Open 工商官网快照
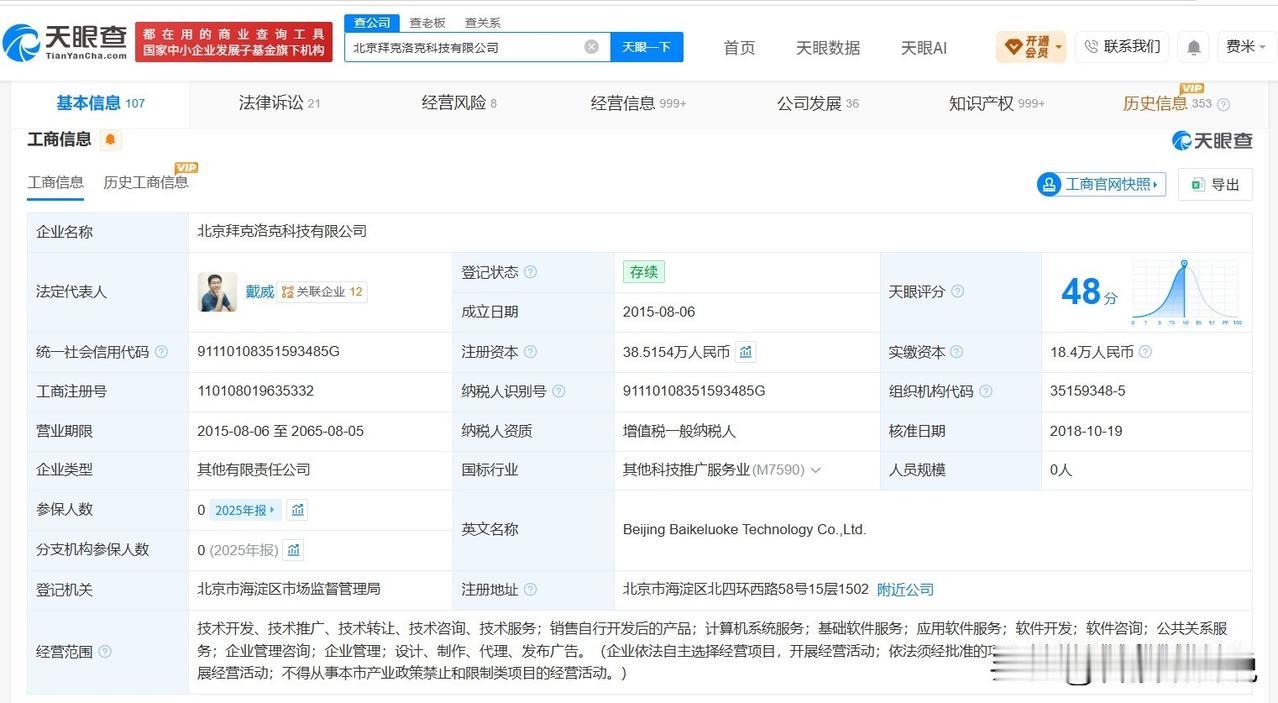1278x703 pixels. pyautogui.click(x=1101, y=184)
